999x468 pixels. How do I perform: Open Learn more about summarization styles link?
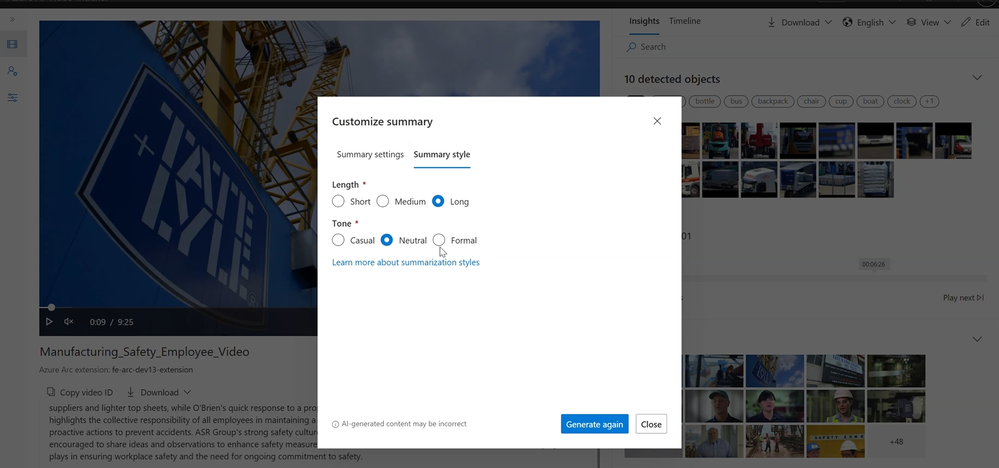(406, 262)
